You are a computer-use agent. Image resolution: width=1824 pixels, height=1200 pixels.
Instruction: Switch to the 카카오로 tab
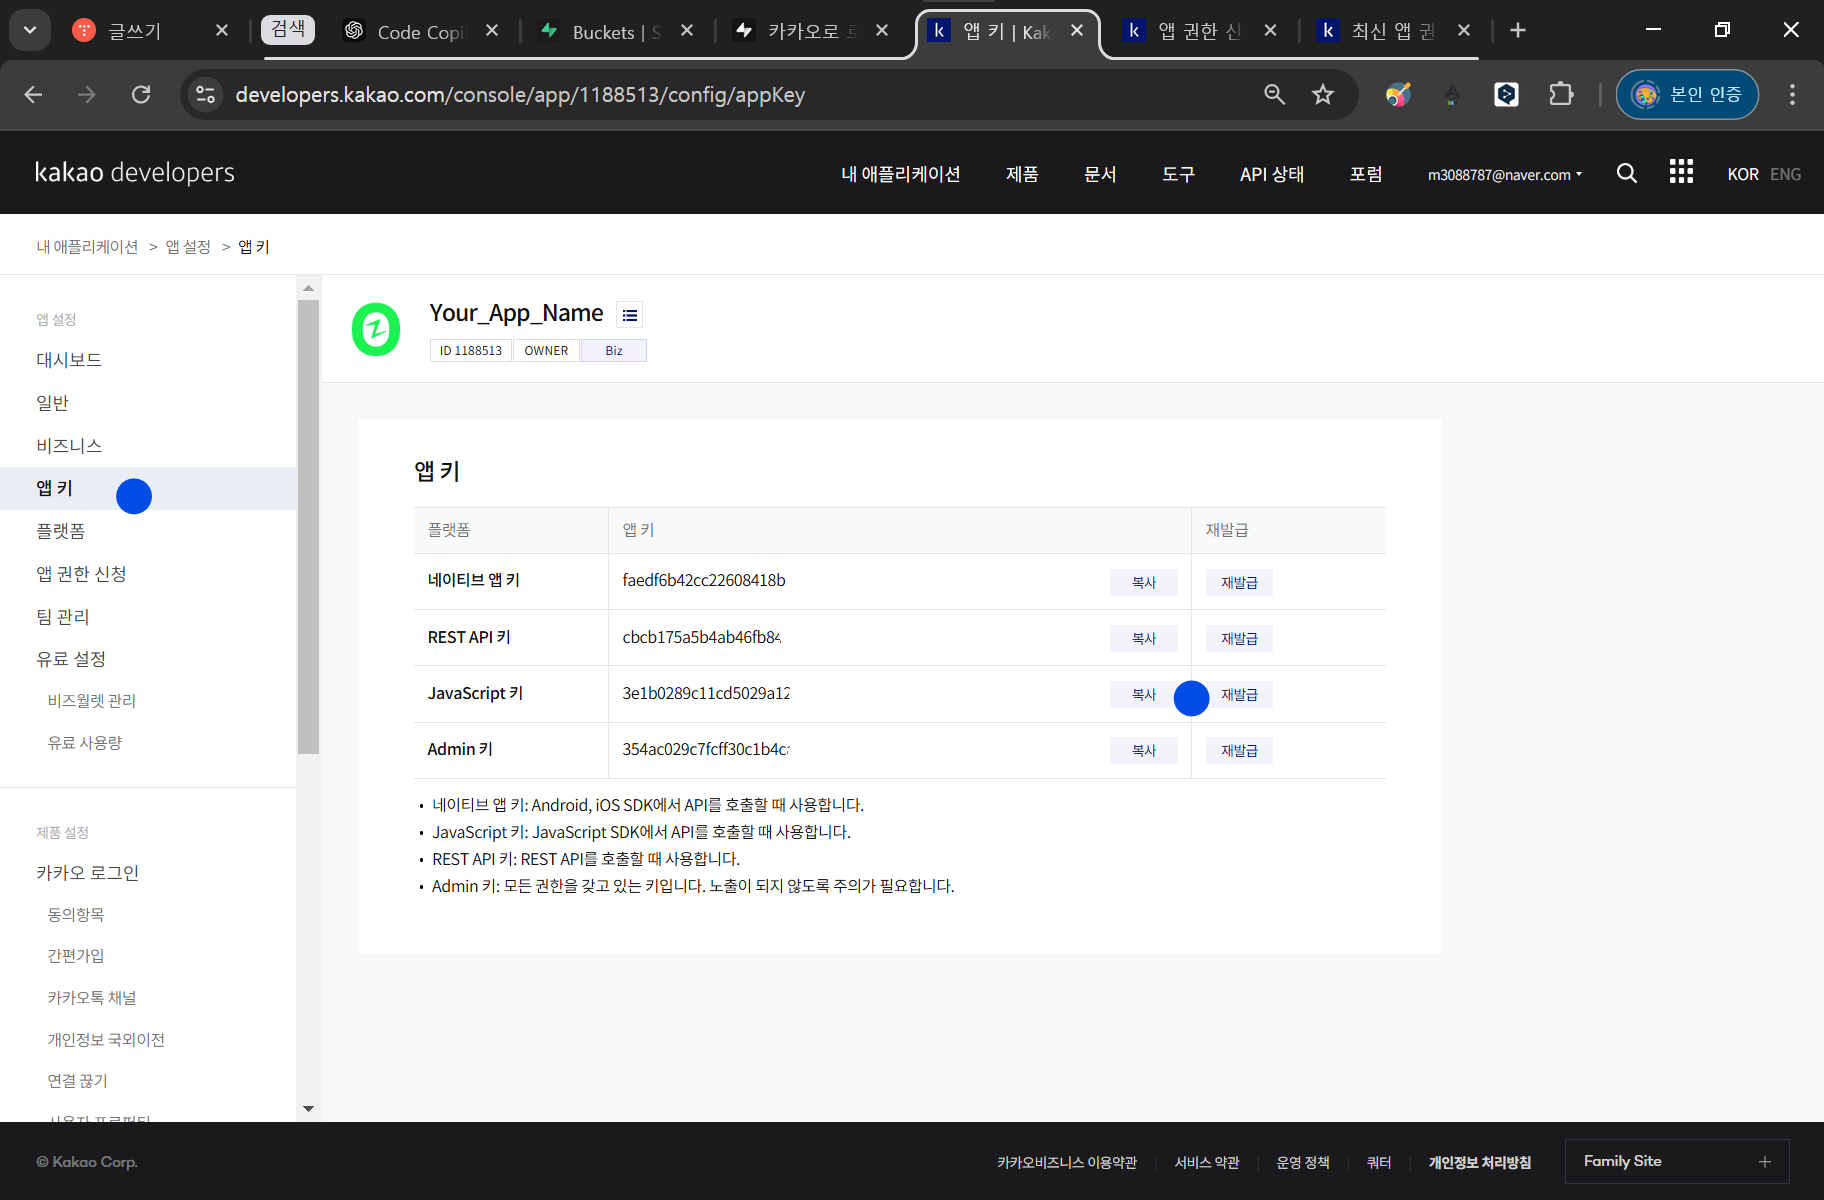point(812,31)
